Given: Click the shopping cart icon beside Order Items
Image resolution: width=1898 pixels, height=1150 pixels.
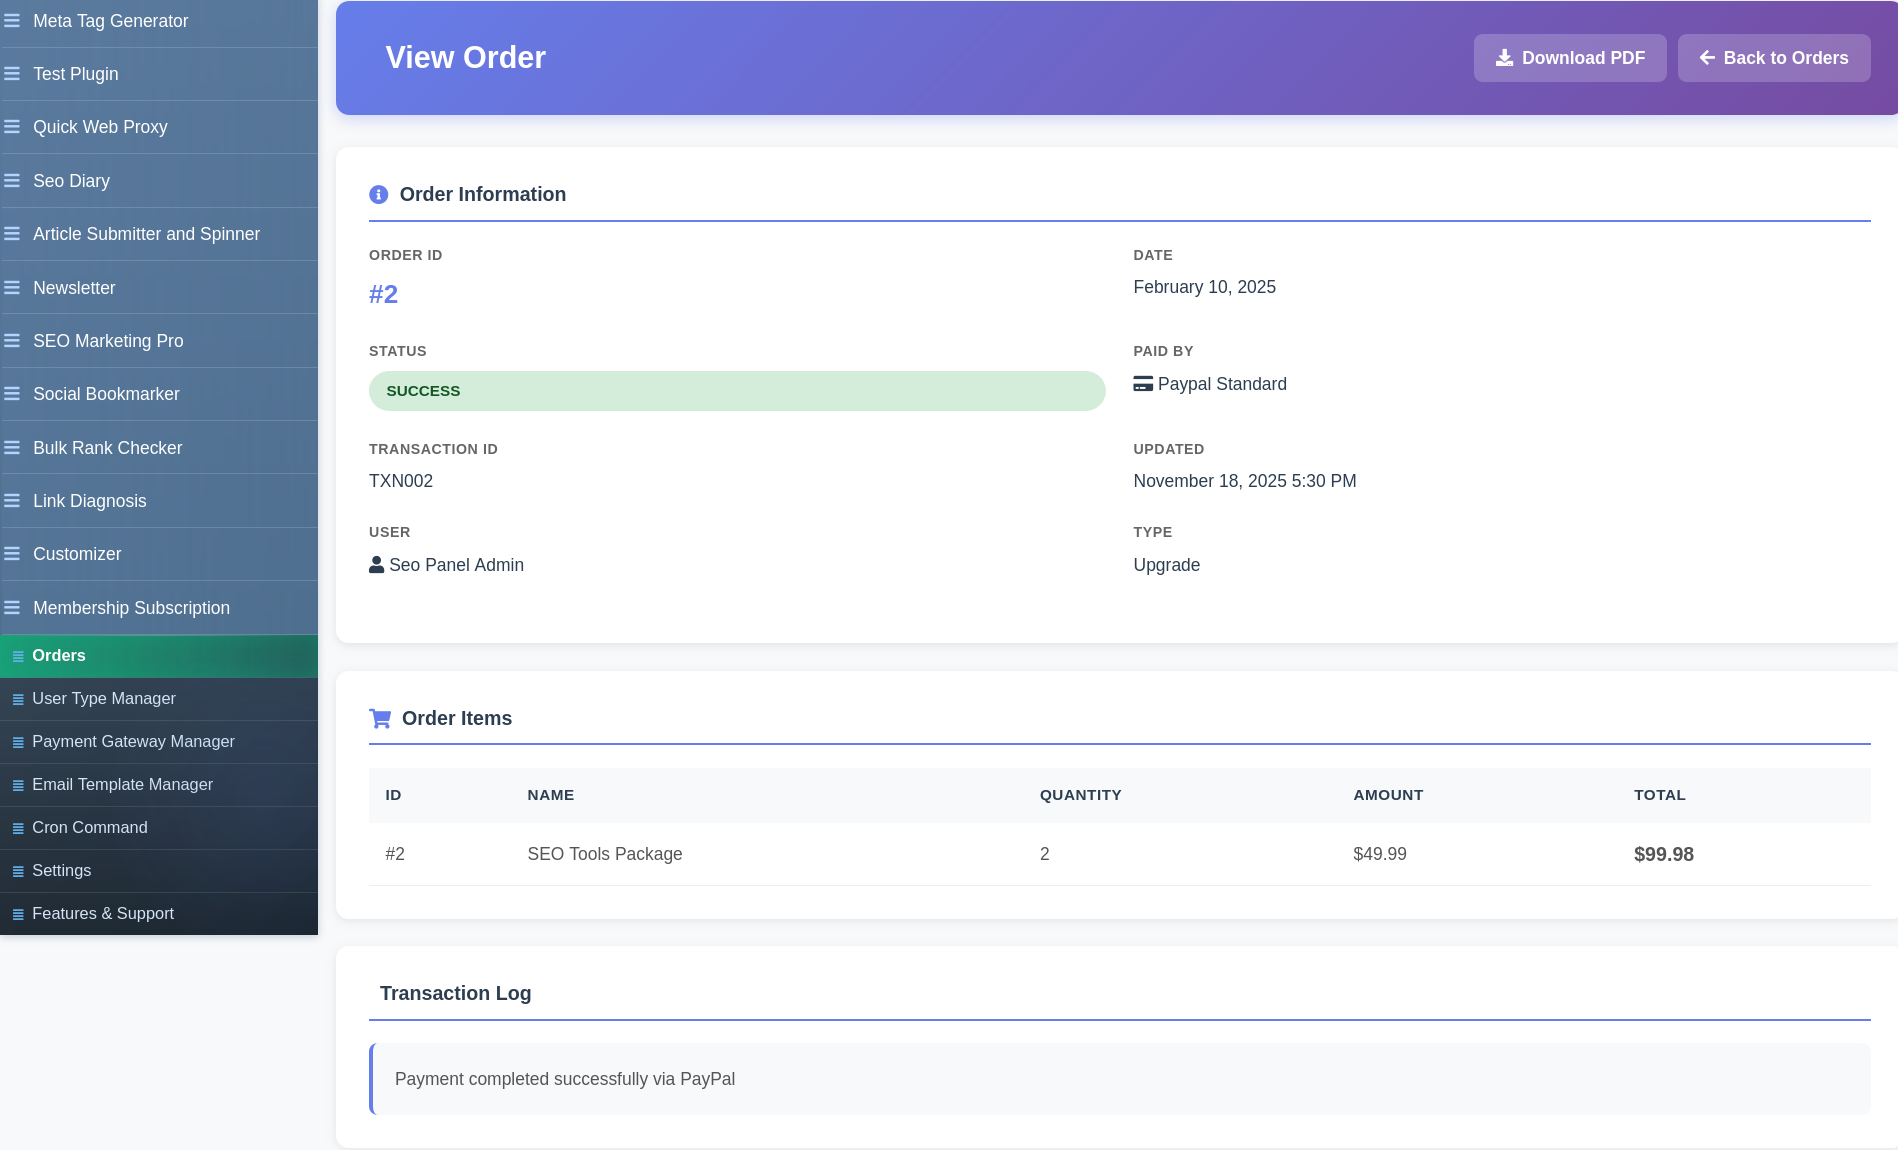Looking at the screenshot, I should 380,719.
